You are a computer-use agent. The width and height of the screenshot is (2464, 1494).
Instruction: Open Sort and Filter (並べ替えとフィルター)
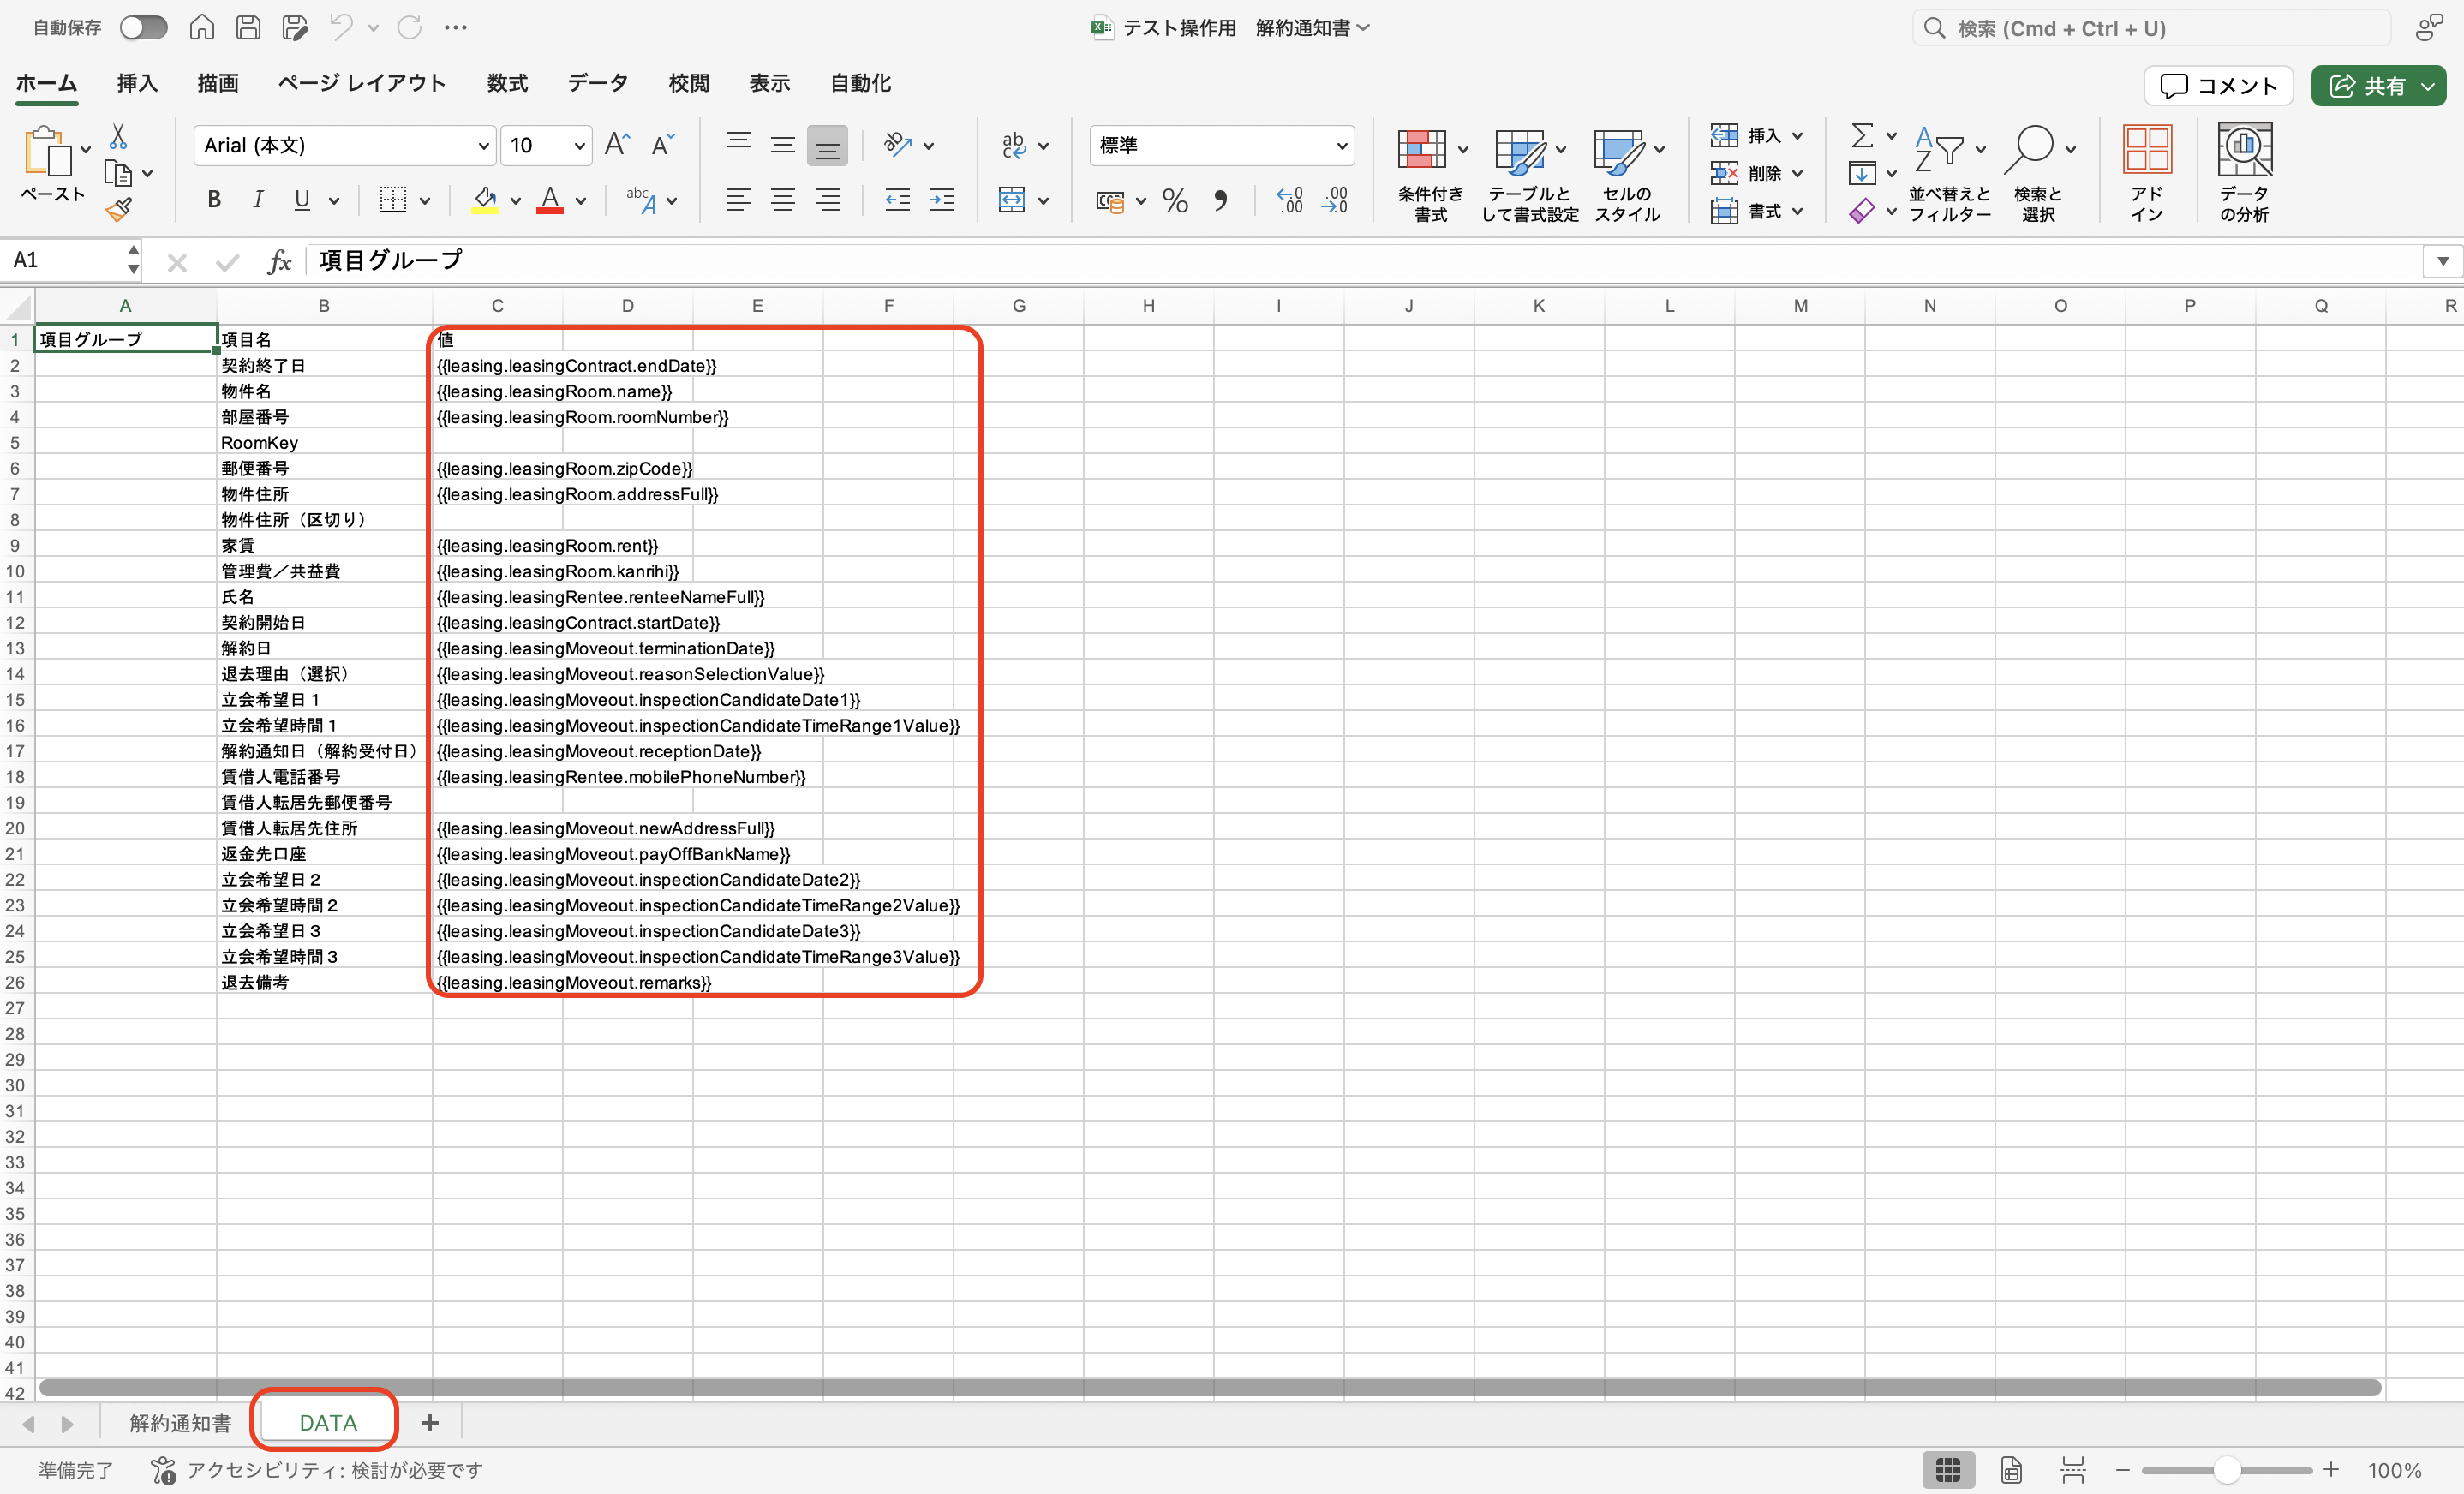[x=1949, y=173]
